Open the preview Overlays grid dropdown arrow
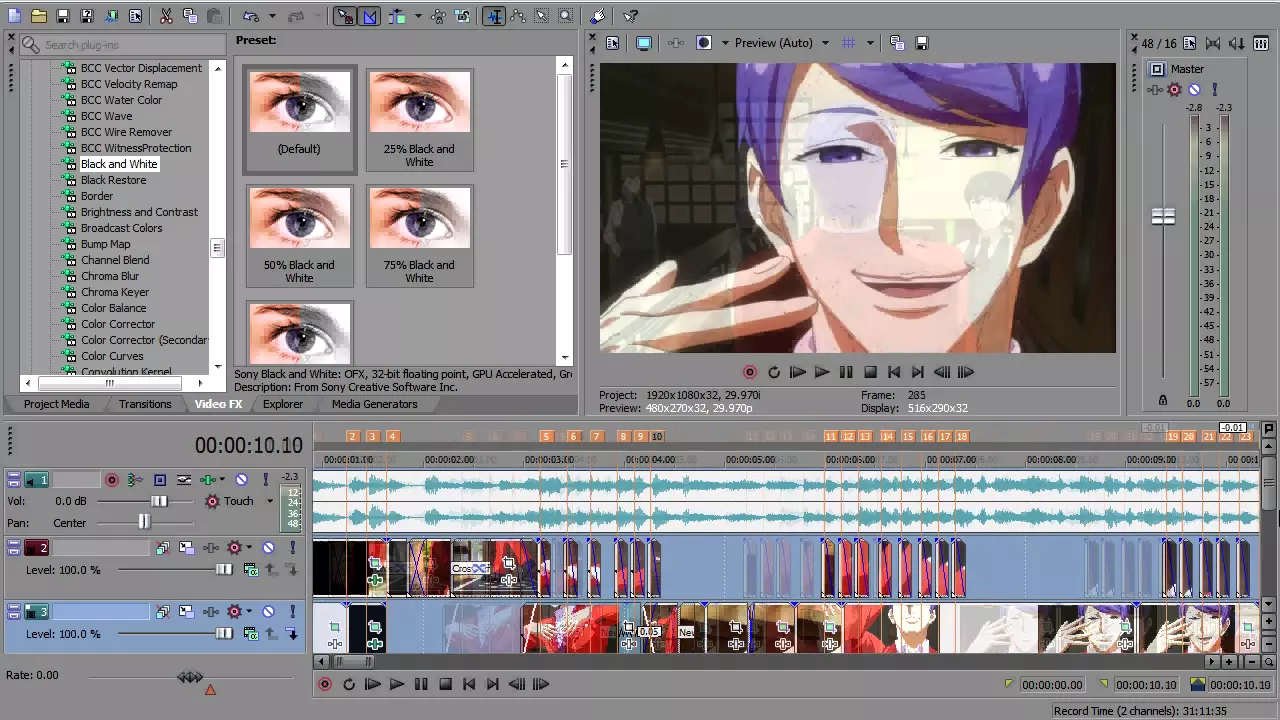Viewport: 1280px width, 720px height. click(x=870, y=43)
